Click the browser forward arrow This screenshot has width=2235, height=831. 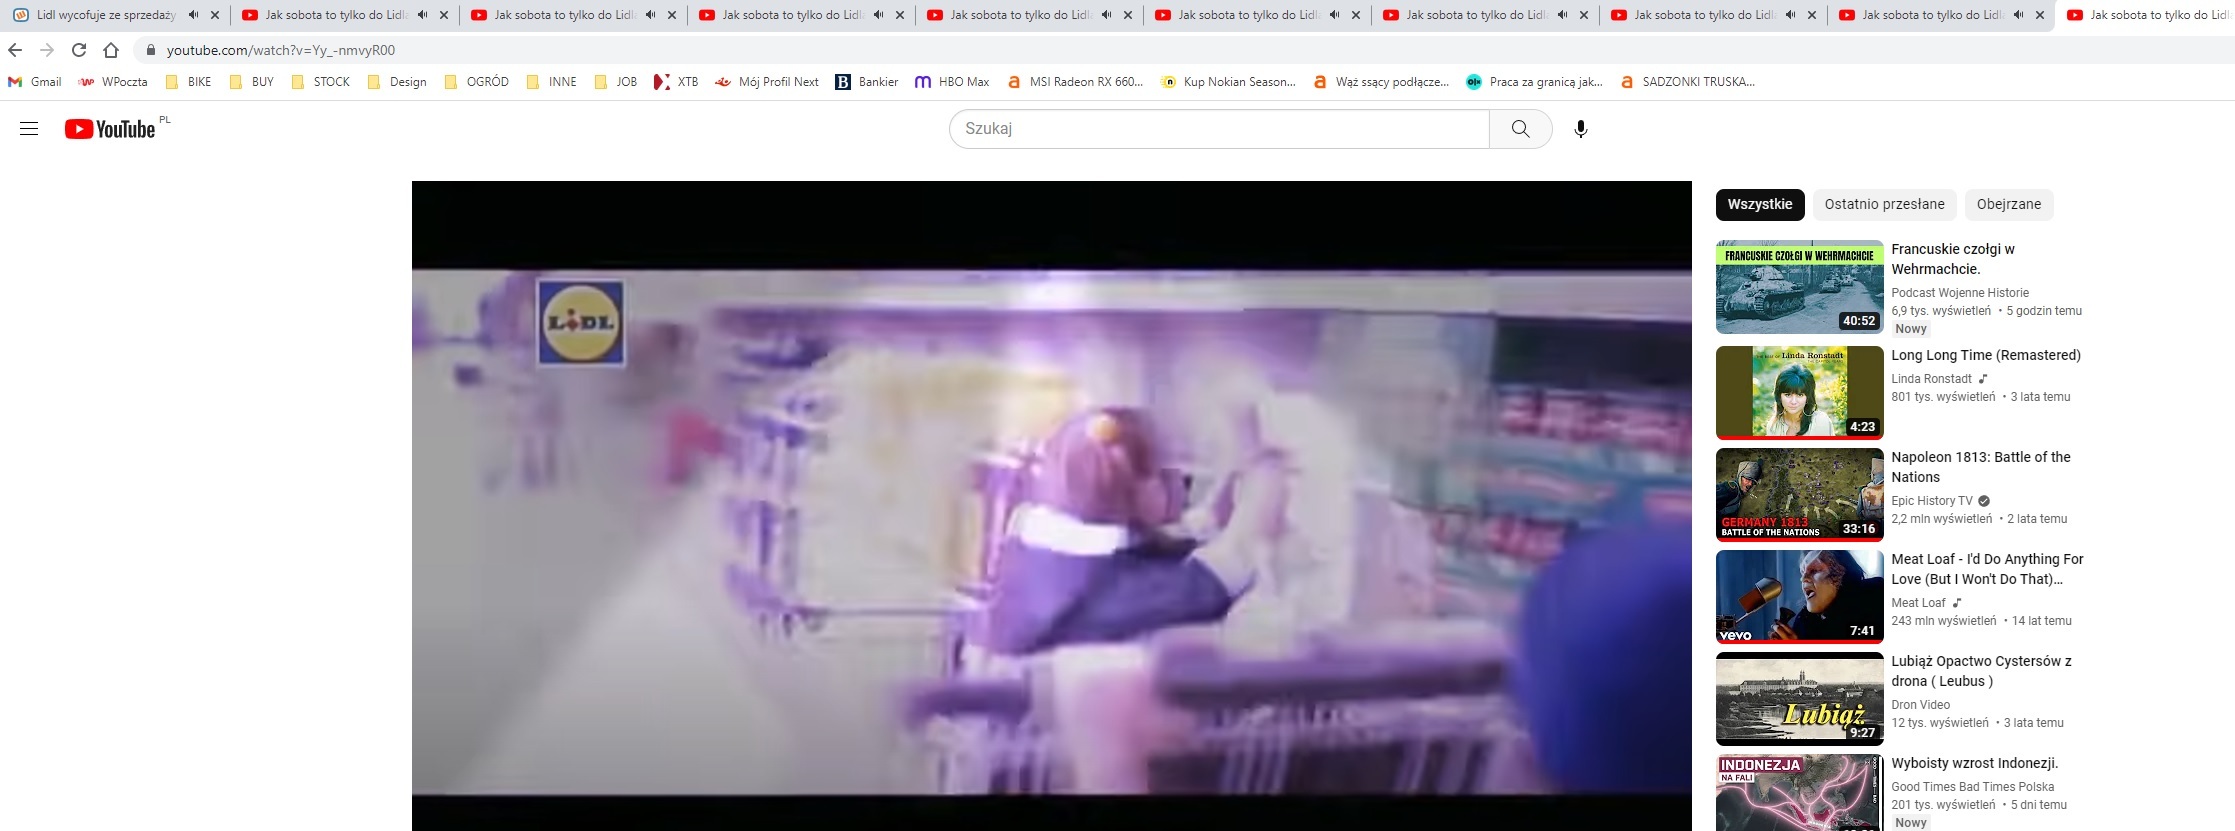[47, 50]
